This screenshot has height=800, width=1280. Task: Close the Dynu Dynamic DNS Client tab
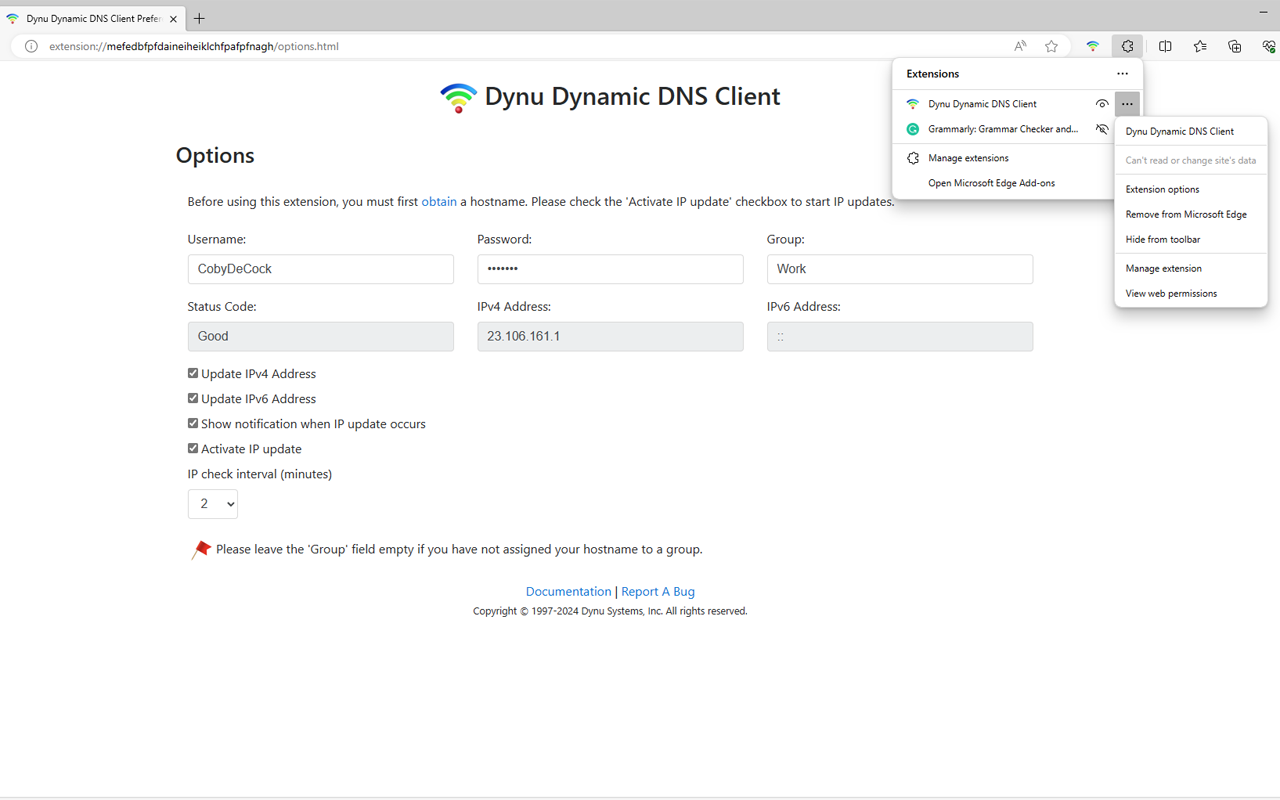[x=173, y=18]
